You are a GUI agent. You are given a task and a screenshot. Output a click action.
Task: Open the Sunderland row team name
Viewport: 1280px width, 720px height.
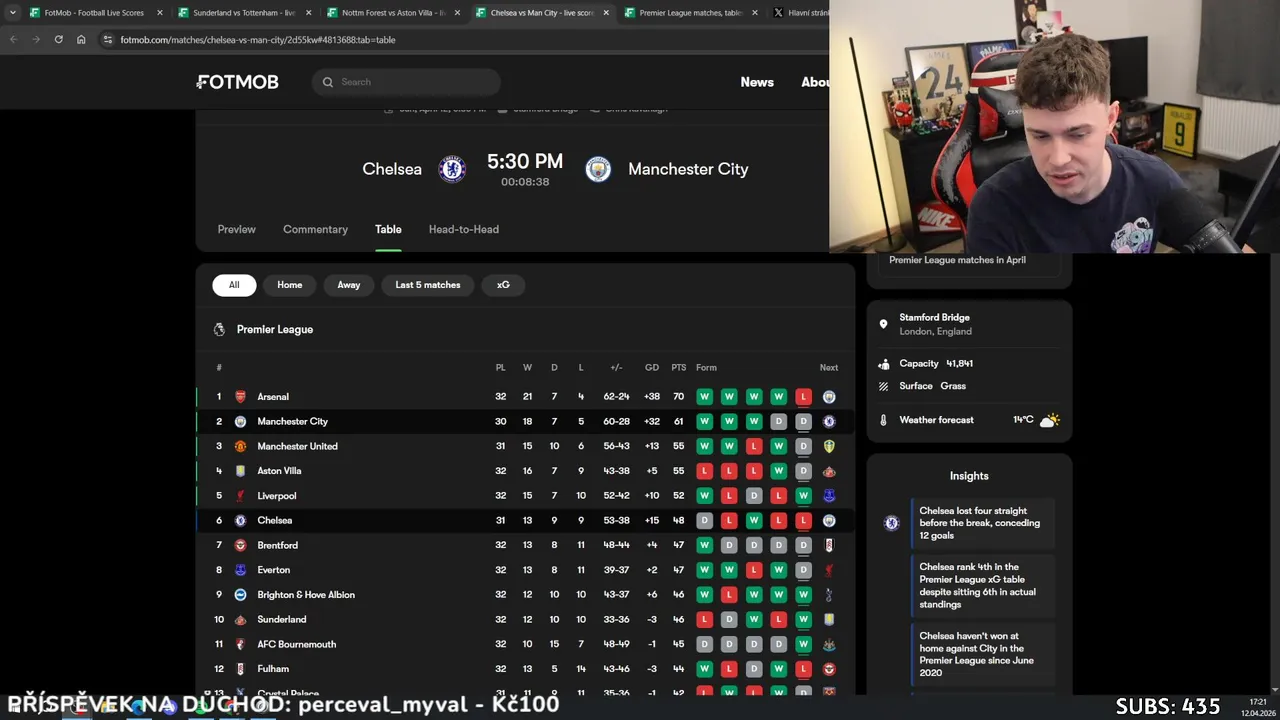pyautogui.click(x=282, y=620)
